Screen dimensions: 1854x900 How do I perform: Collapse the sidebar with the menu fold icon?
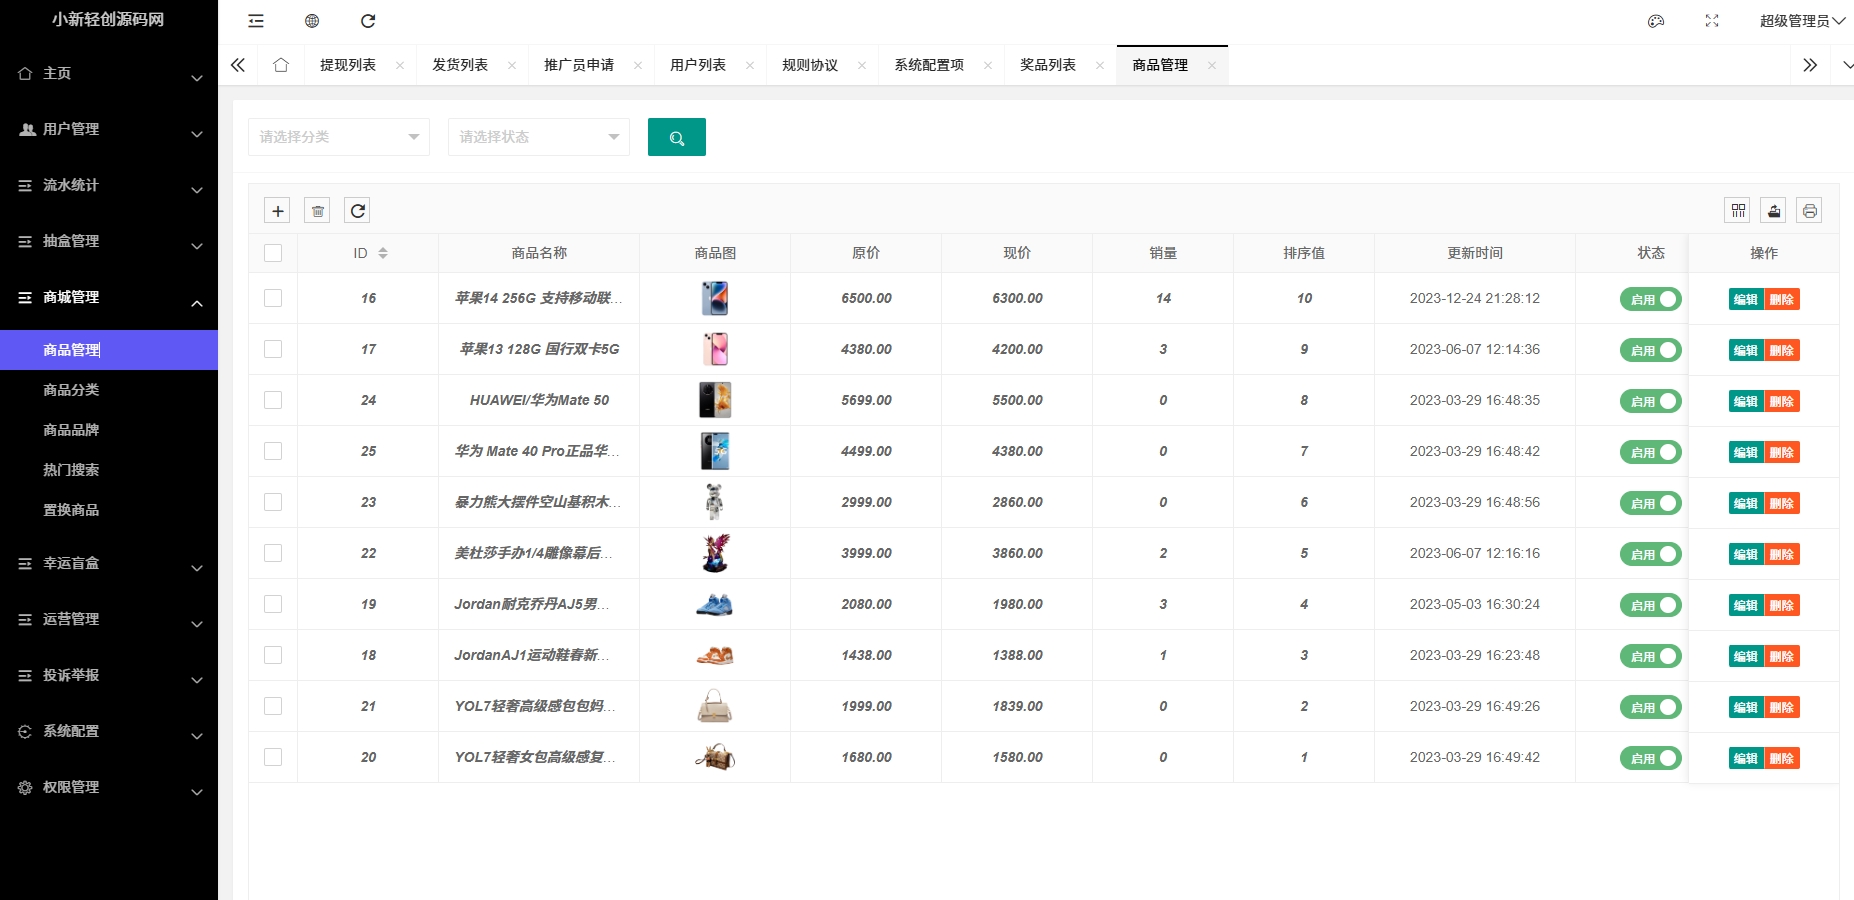[256, 21]
